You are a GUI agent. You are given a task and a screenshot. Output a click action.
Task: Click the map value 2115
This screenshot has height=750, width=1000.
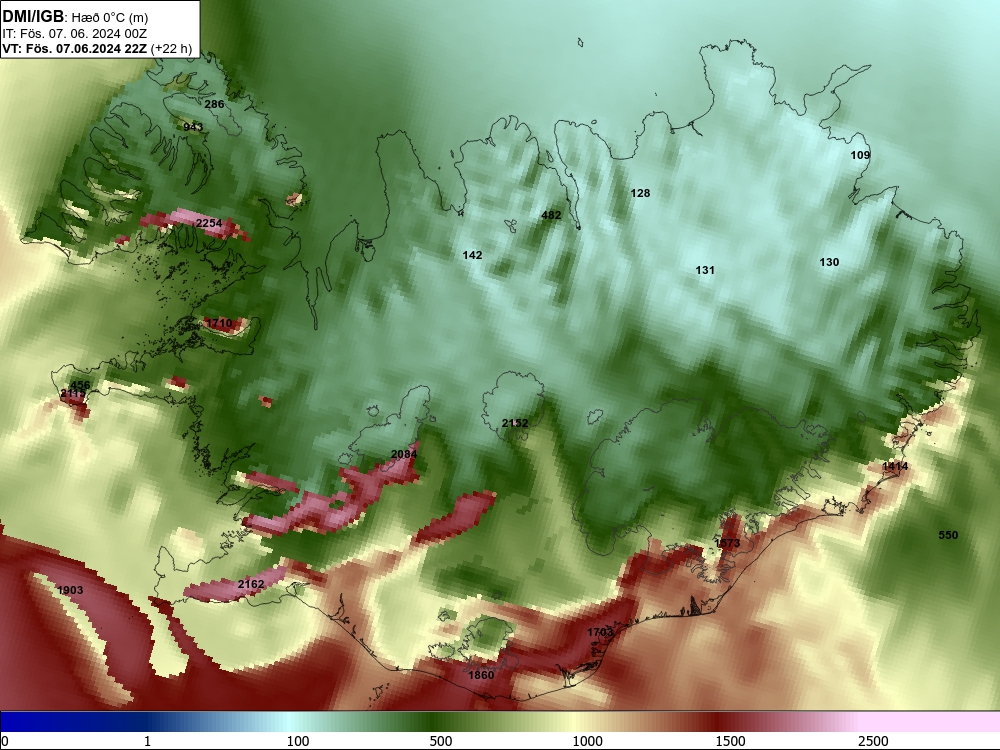tap(73, 394)
